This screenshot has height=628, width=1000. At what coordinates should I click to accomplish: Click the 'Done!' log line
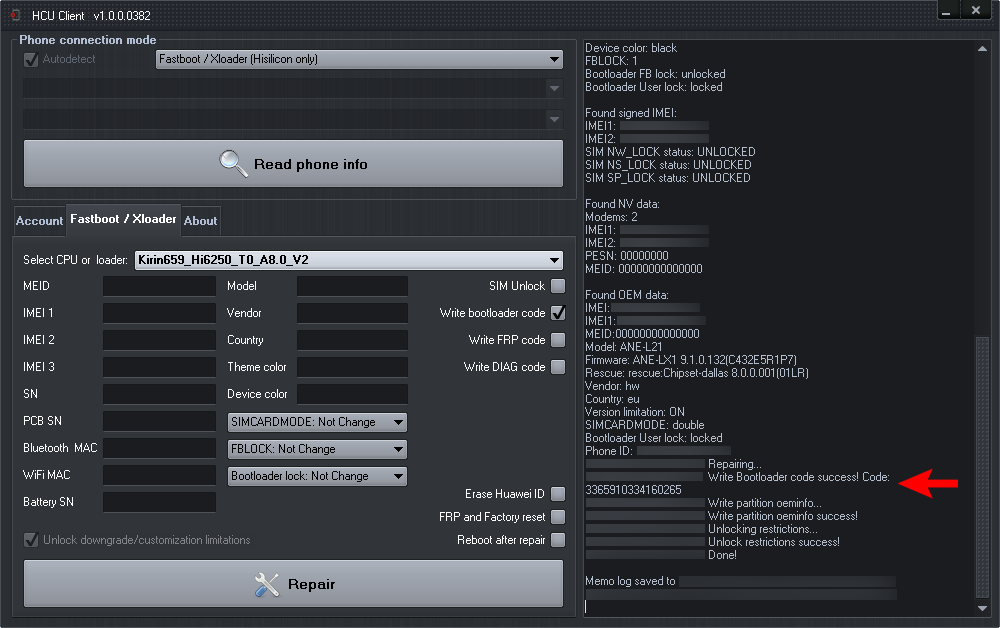pos(722,555)
